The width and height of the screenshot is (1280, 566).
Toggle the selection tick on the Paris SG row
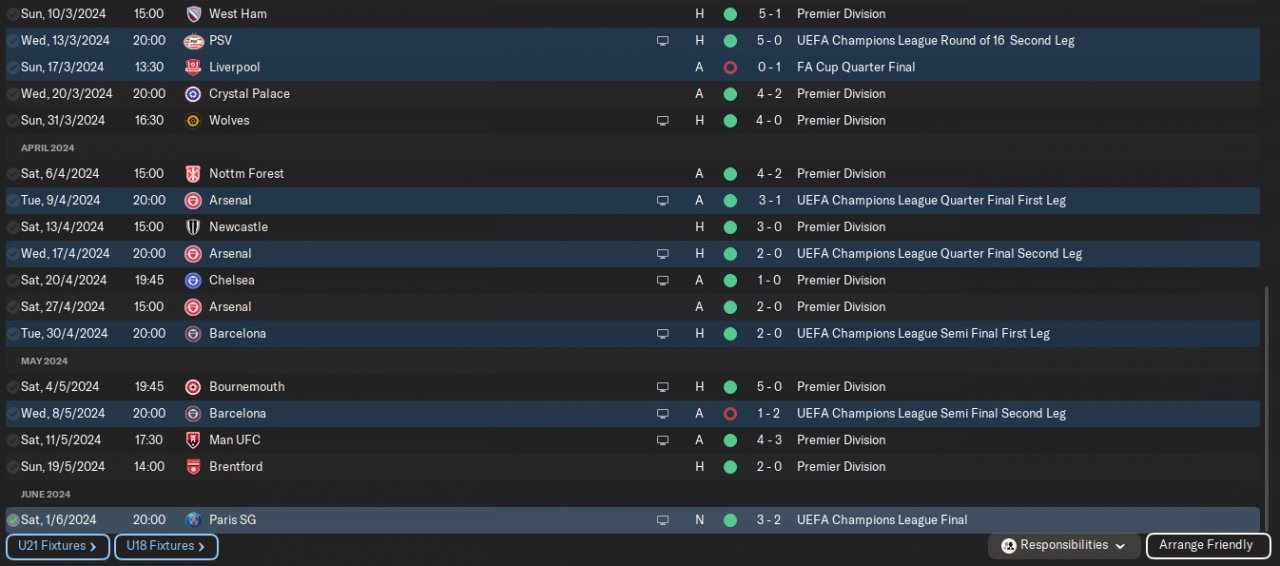tap(13, 520)
